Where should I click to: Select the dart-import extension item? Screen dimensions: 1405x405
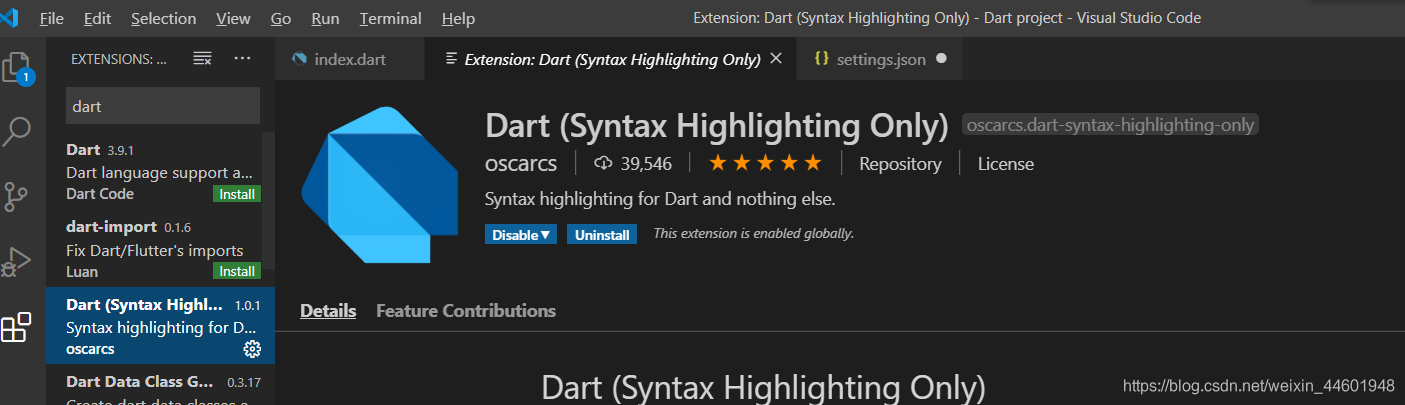(x=160, y=248)
